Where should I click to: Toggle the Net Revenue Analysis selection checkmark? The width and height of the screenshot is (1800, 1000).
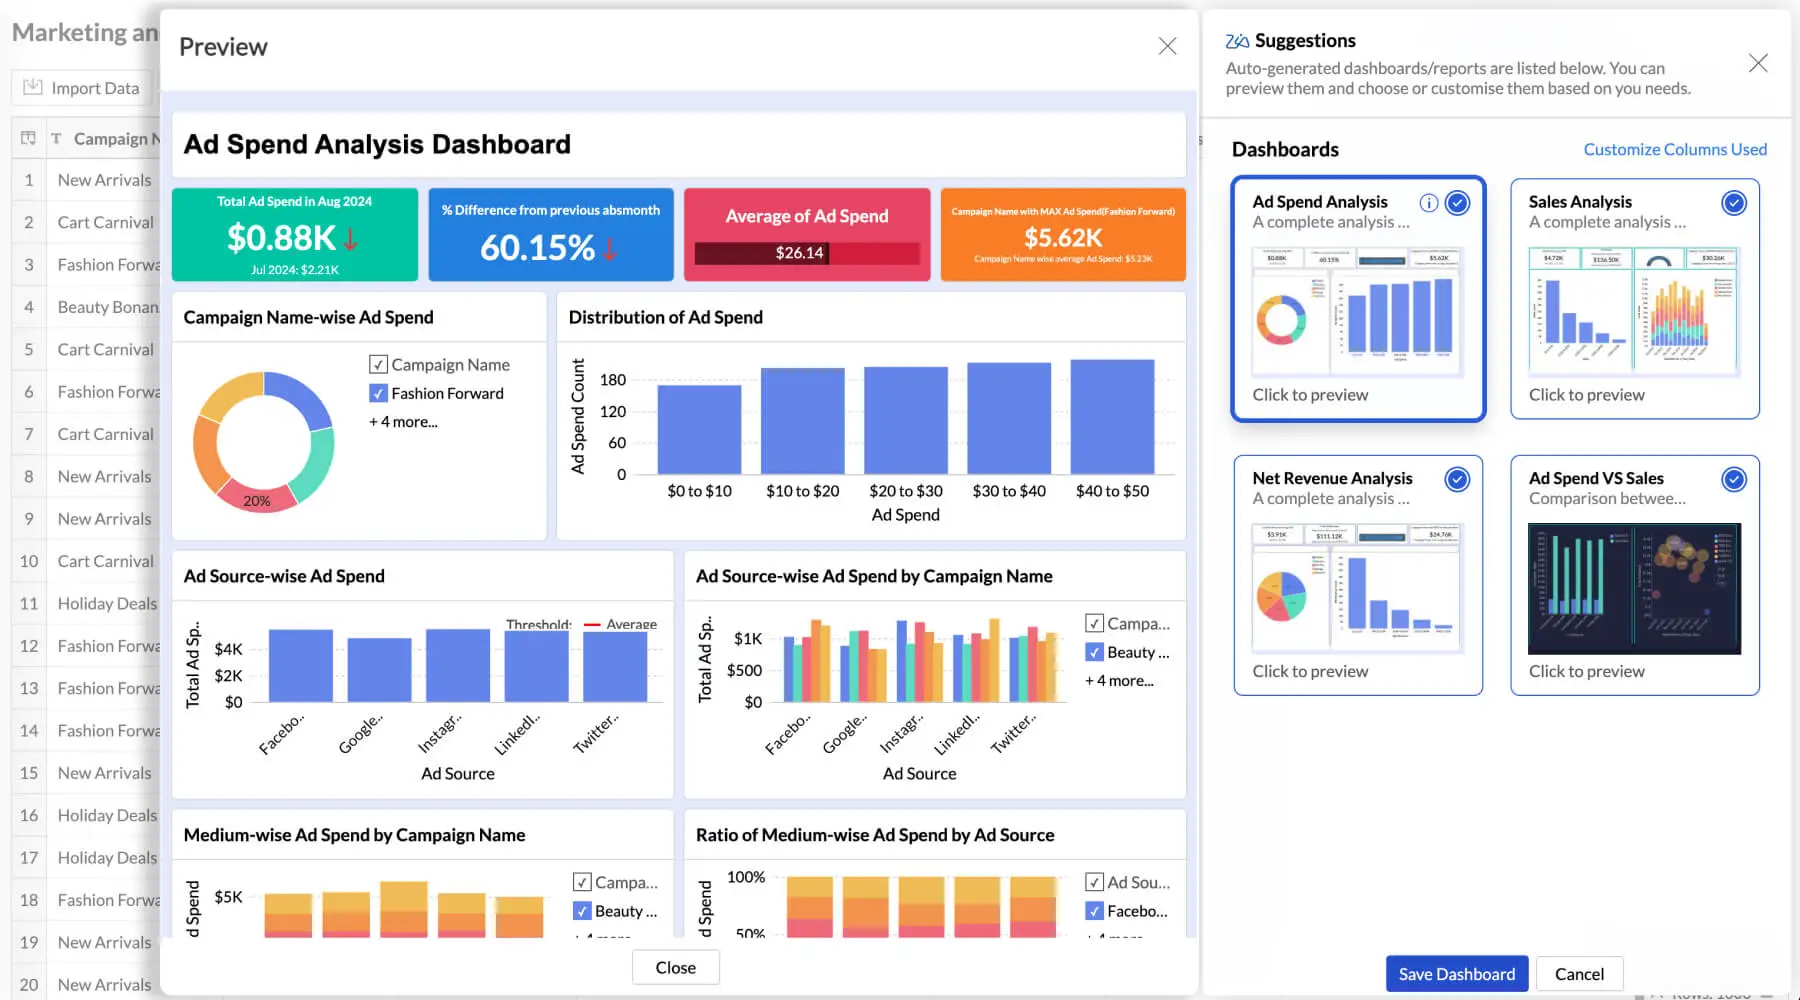(1458, 480)
